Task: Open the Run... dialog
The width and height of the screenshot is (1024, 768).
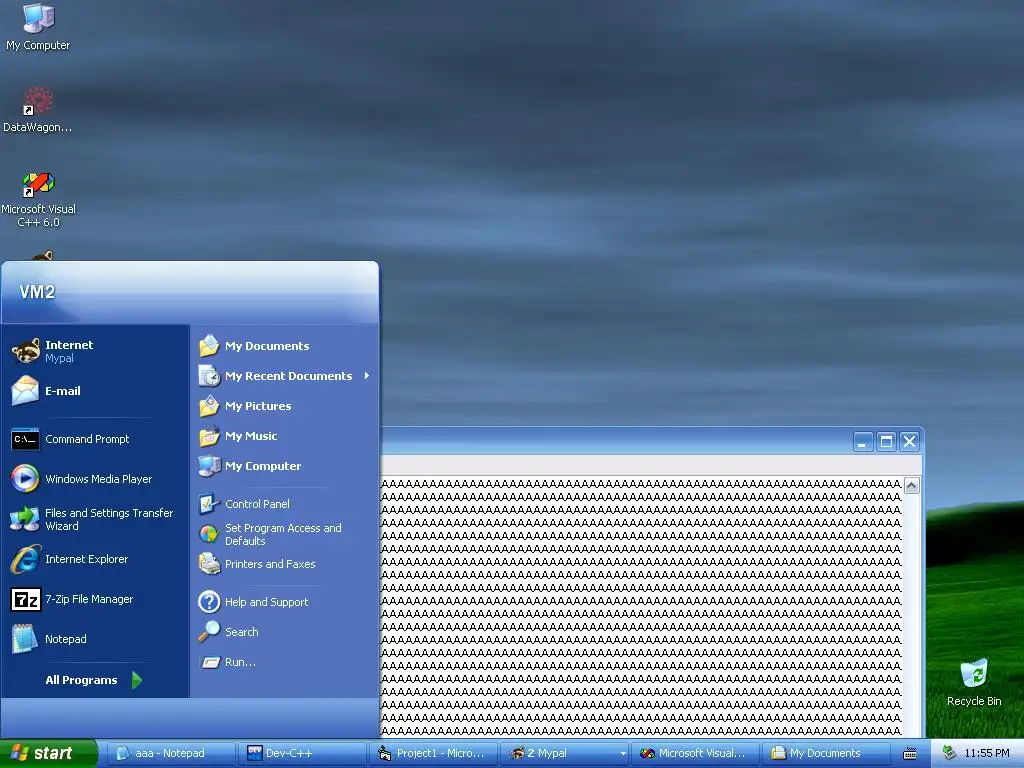Action: coord(285,662)
